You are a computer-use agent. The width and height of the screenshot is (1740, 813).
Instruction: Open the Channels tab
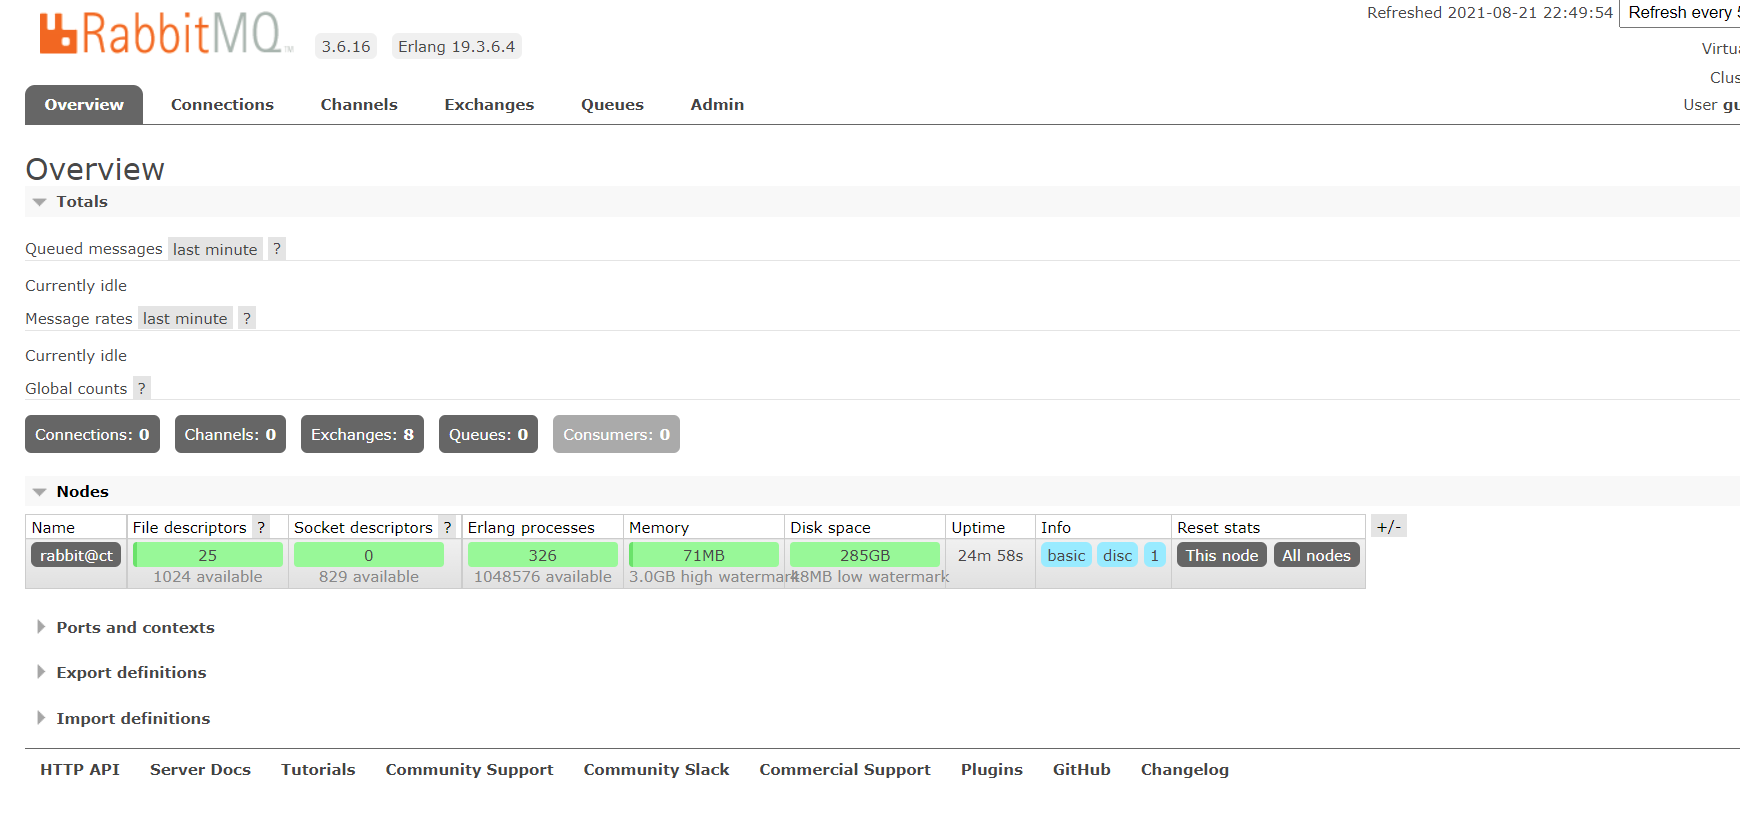pos(359,104)
